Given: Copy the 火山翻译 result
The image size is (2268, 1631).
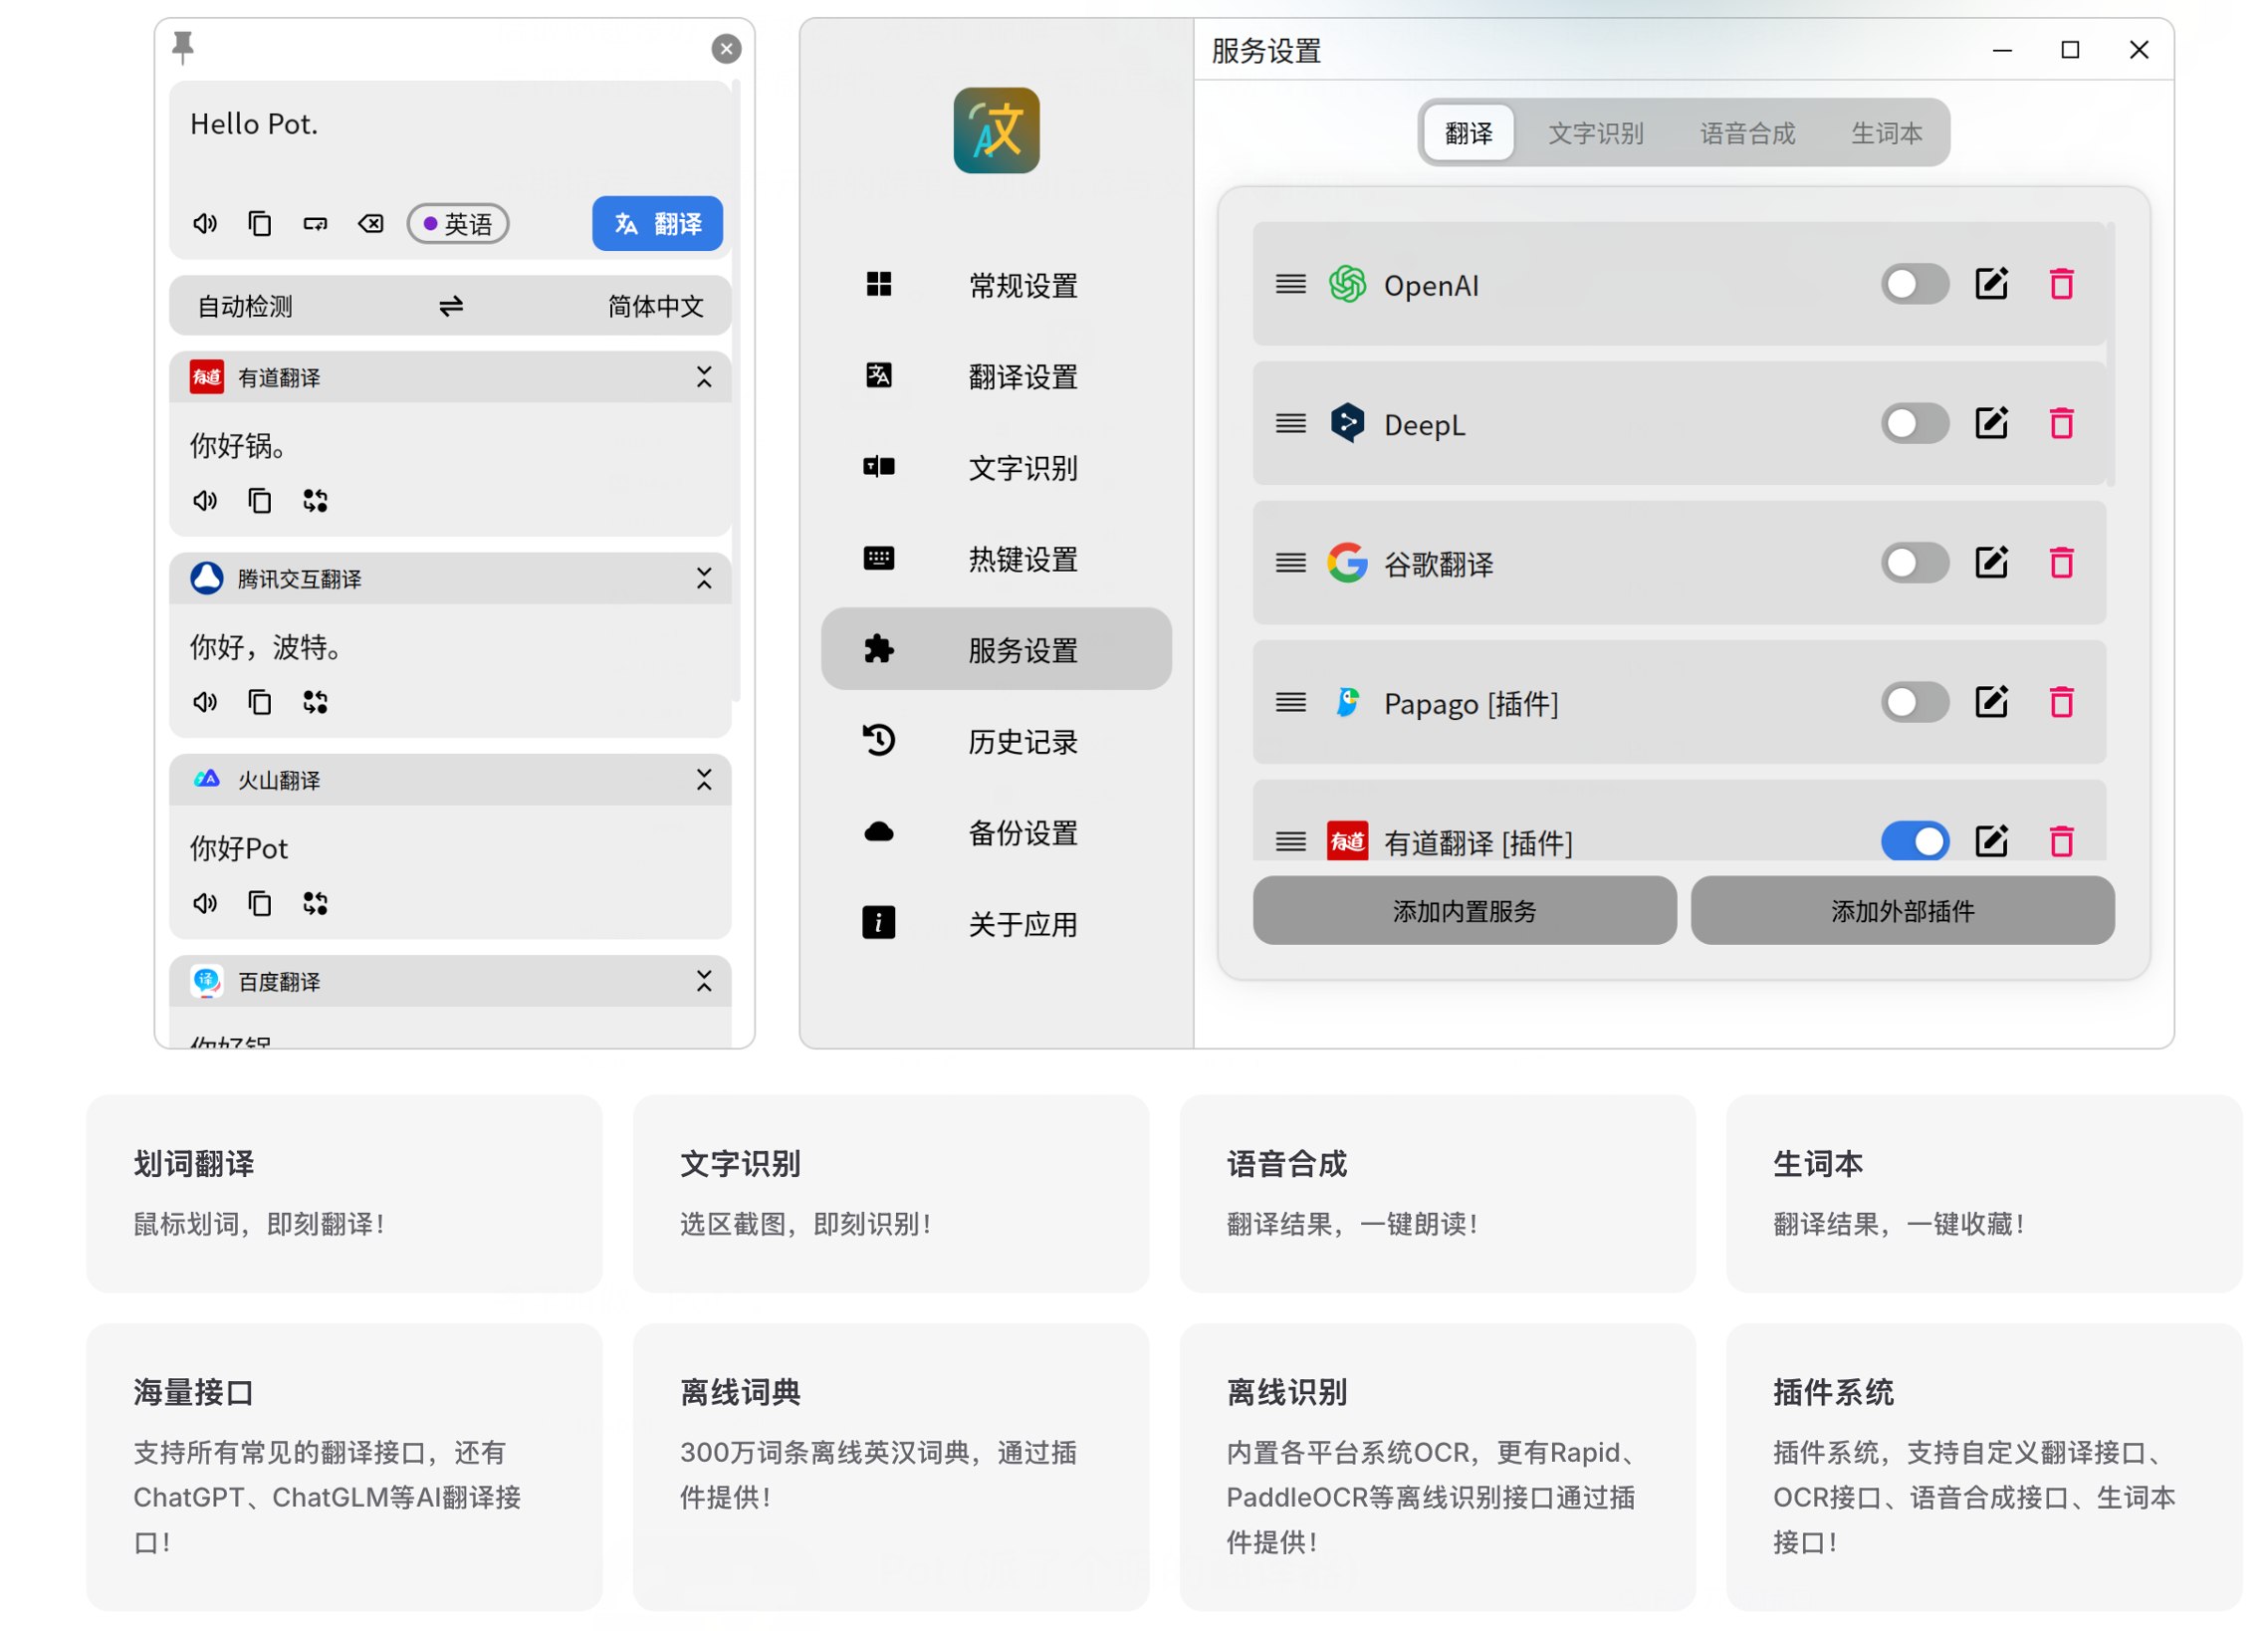Looking at the screenshot, I should (260, 903).
